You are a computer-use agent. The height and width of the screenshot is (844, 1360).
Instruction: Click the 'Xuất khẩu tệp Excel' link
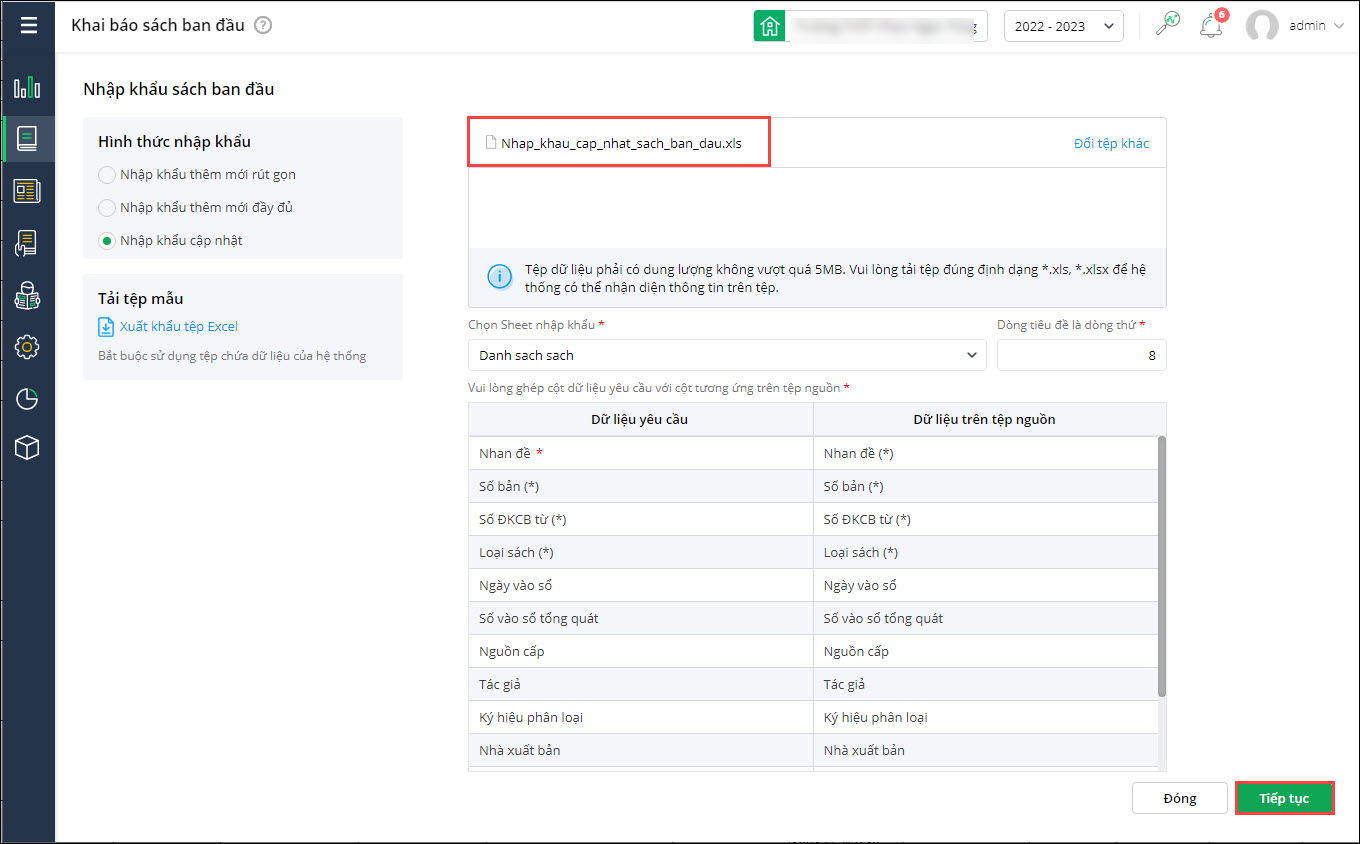[x=178, y=326]
